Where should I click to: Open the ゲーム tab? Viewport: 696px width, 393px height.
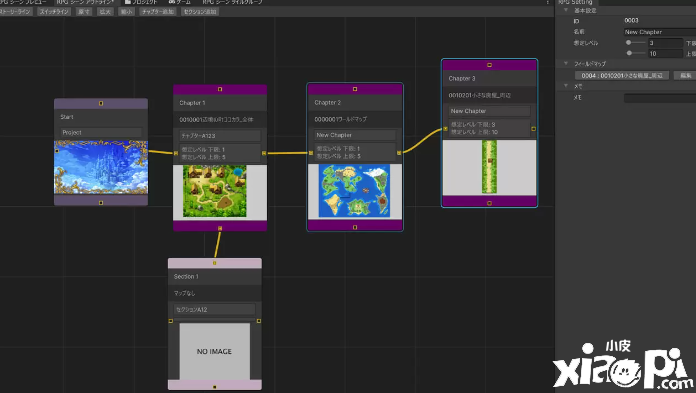point(180,2)
